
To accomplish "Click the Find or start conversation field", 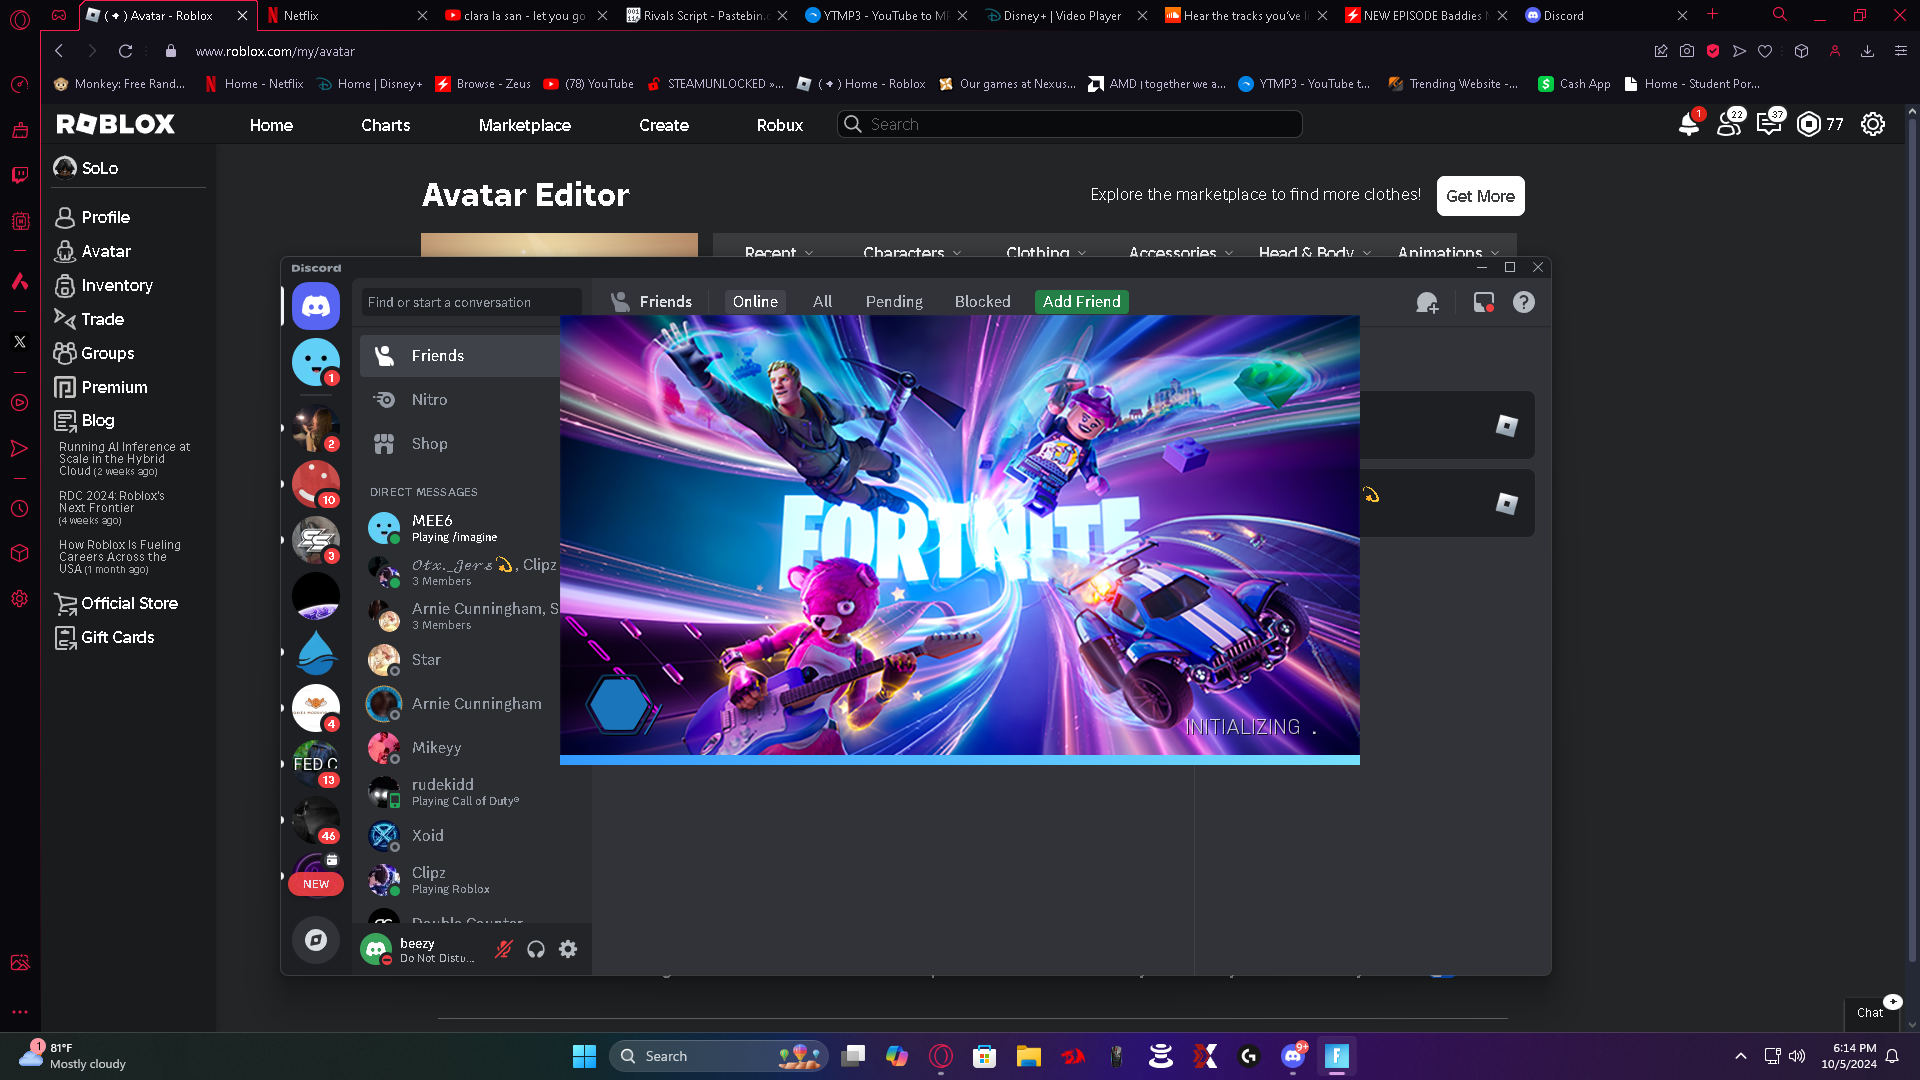I will point(471,302).
